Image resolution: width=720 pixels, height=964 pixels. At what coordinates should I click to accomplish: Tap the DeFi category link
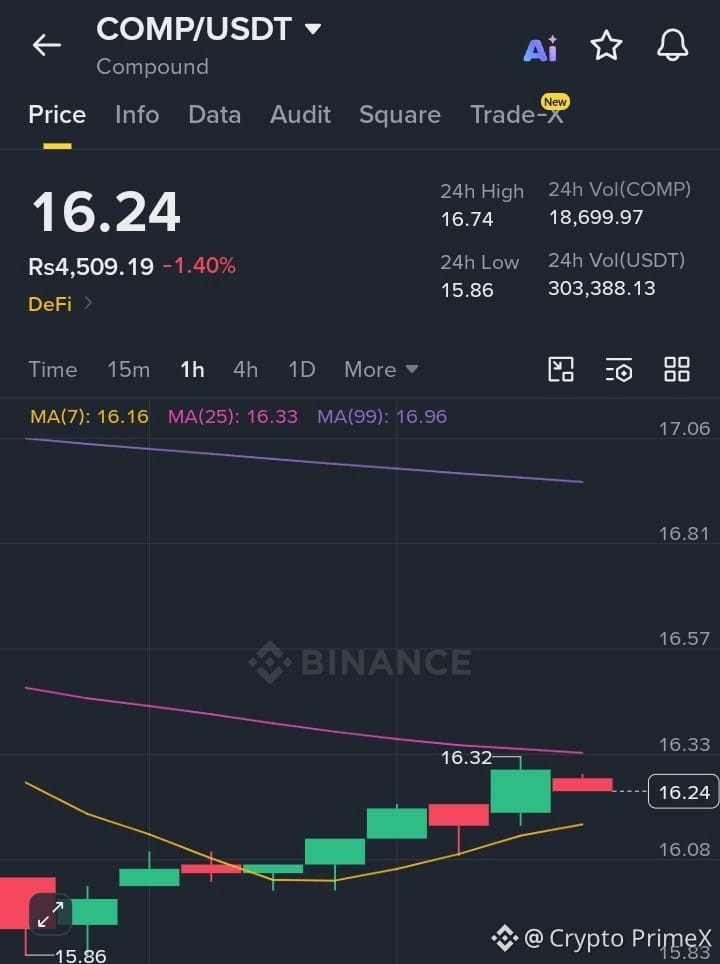pos(50,304)
